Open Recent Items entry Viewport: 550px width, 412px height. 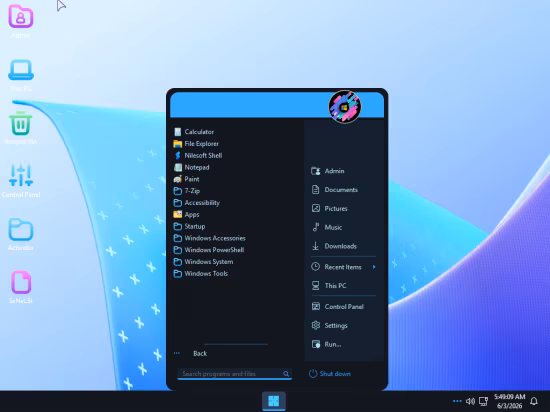pos(336,267)
